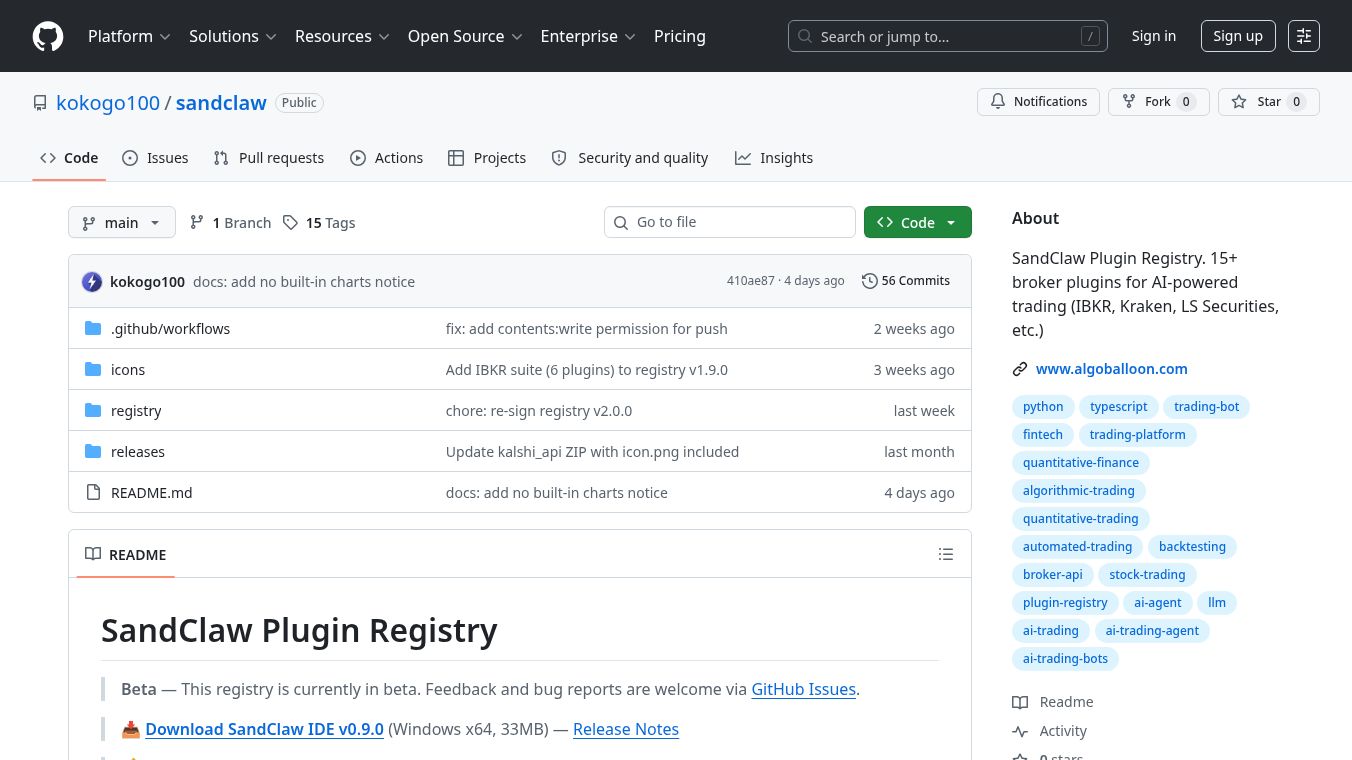Switch to the Code tab
Image resolution: width=1352 pixels, height=760 pixels.
point(69,158)
